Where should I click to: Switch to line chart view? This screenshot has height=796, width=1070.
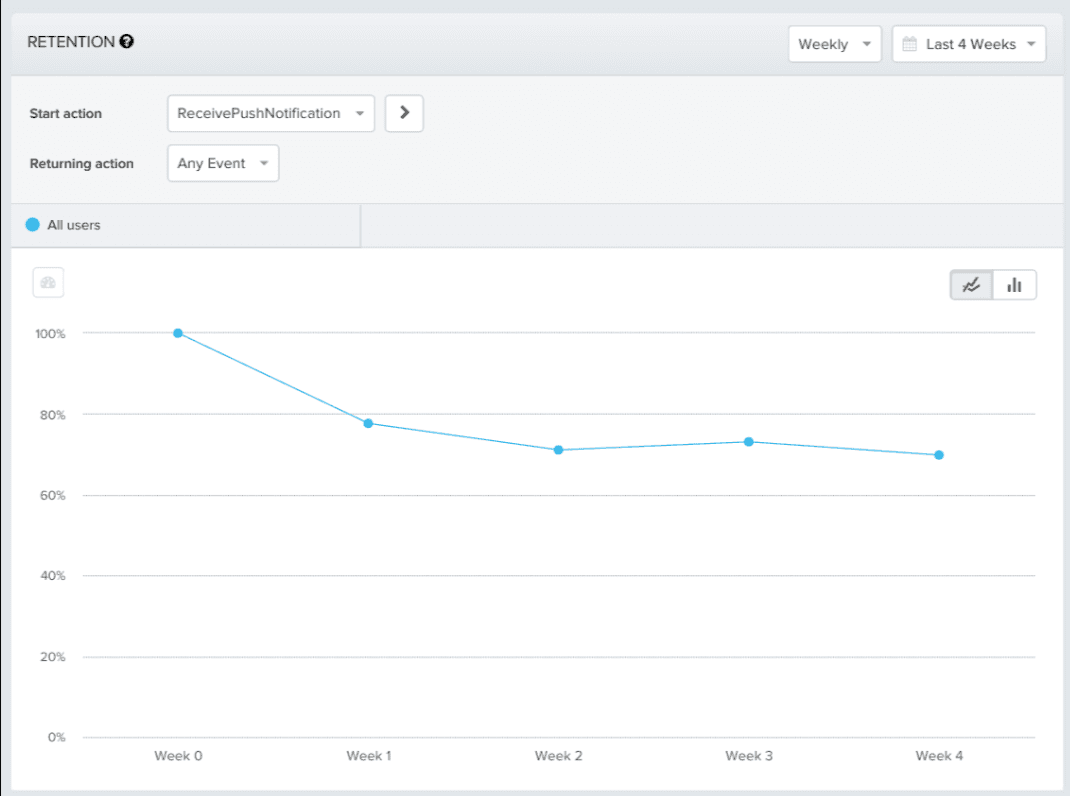tap(971, 285)
